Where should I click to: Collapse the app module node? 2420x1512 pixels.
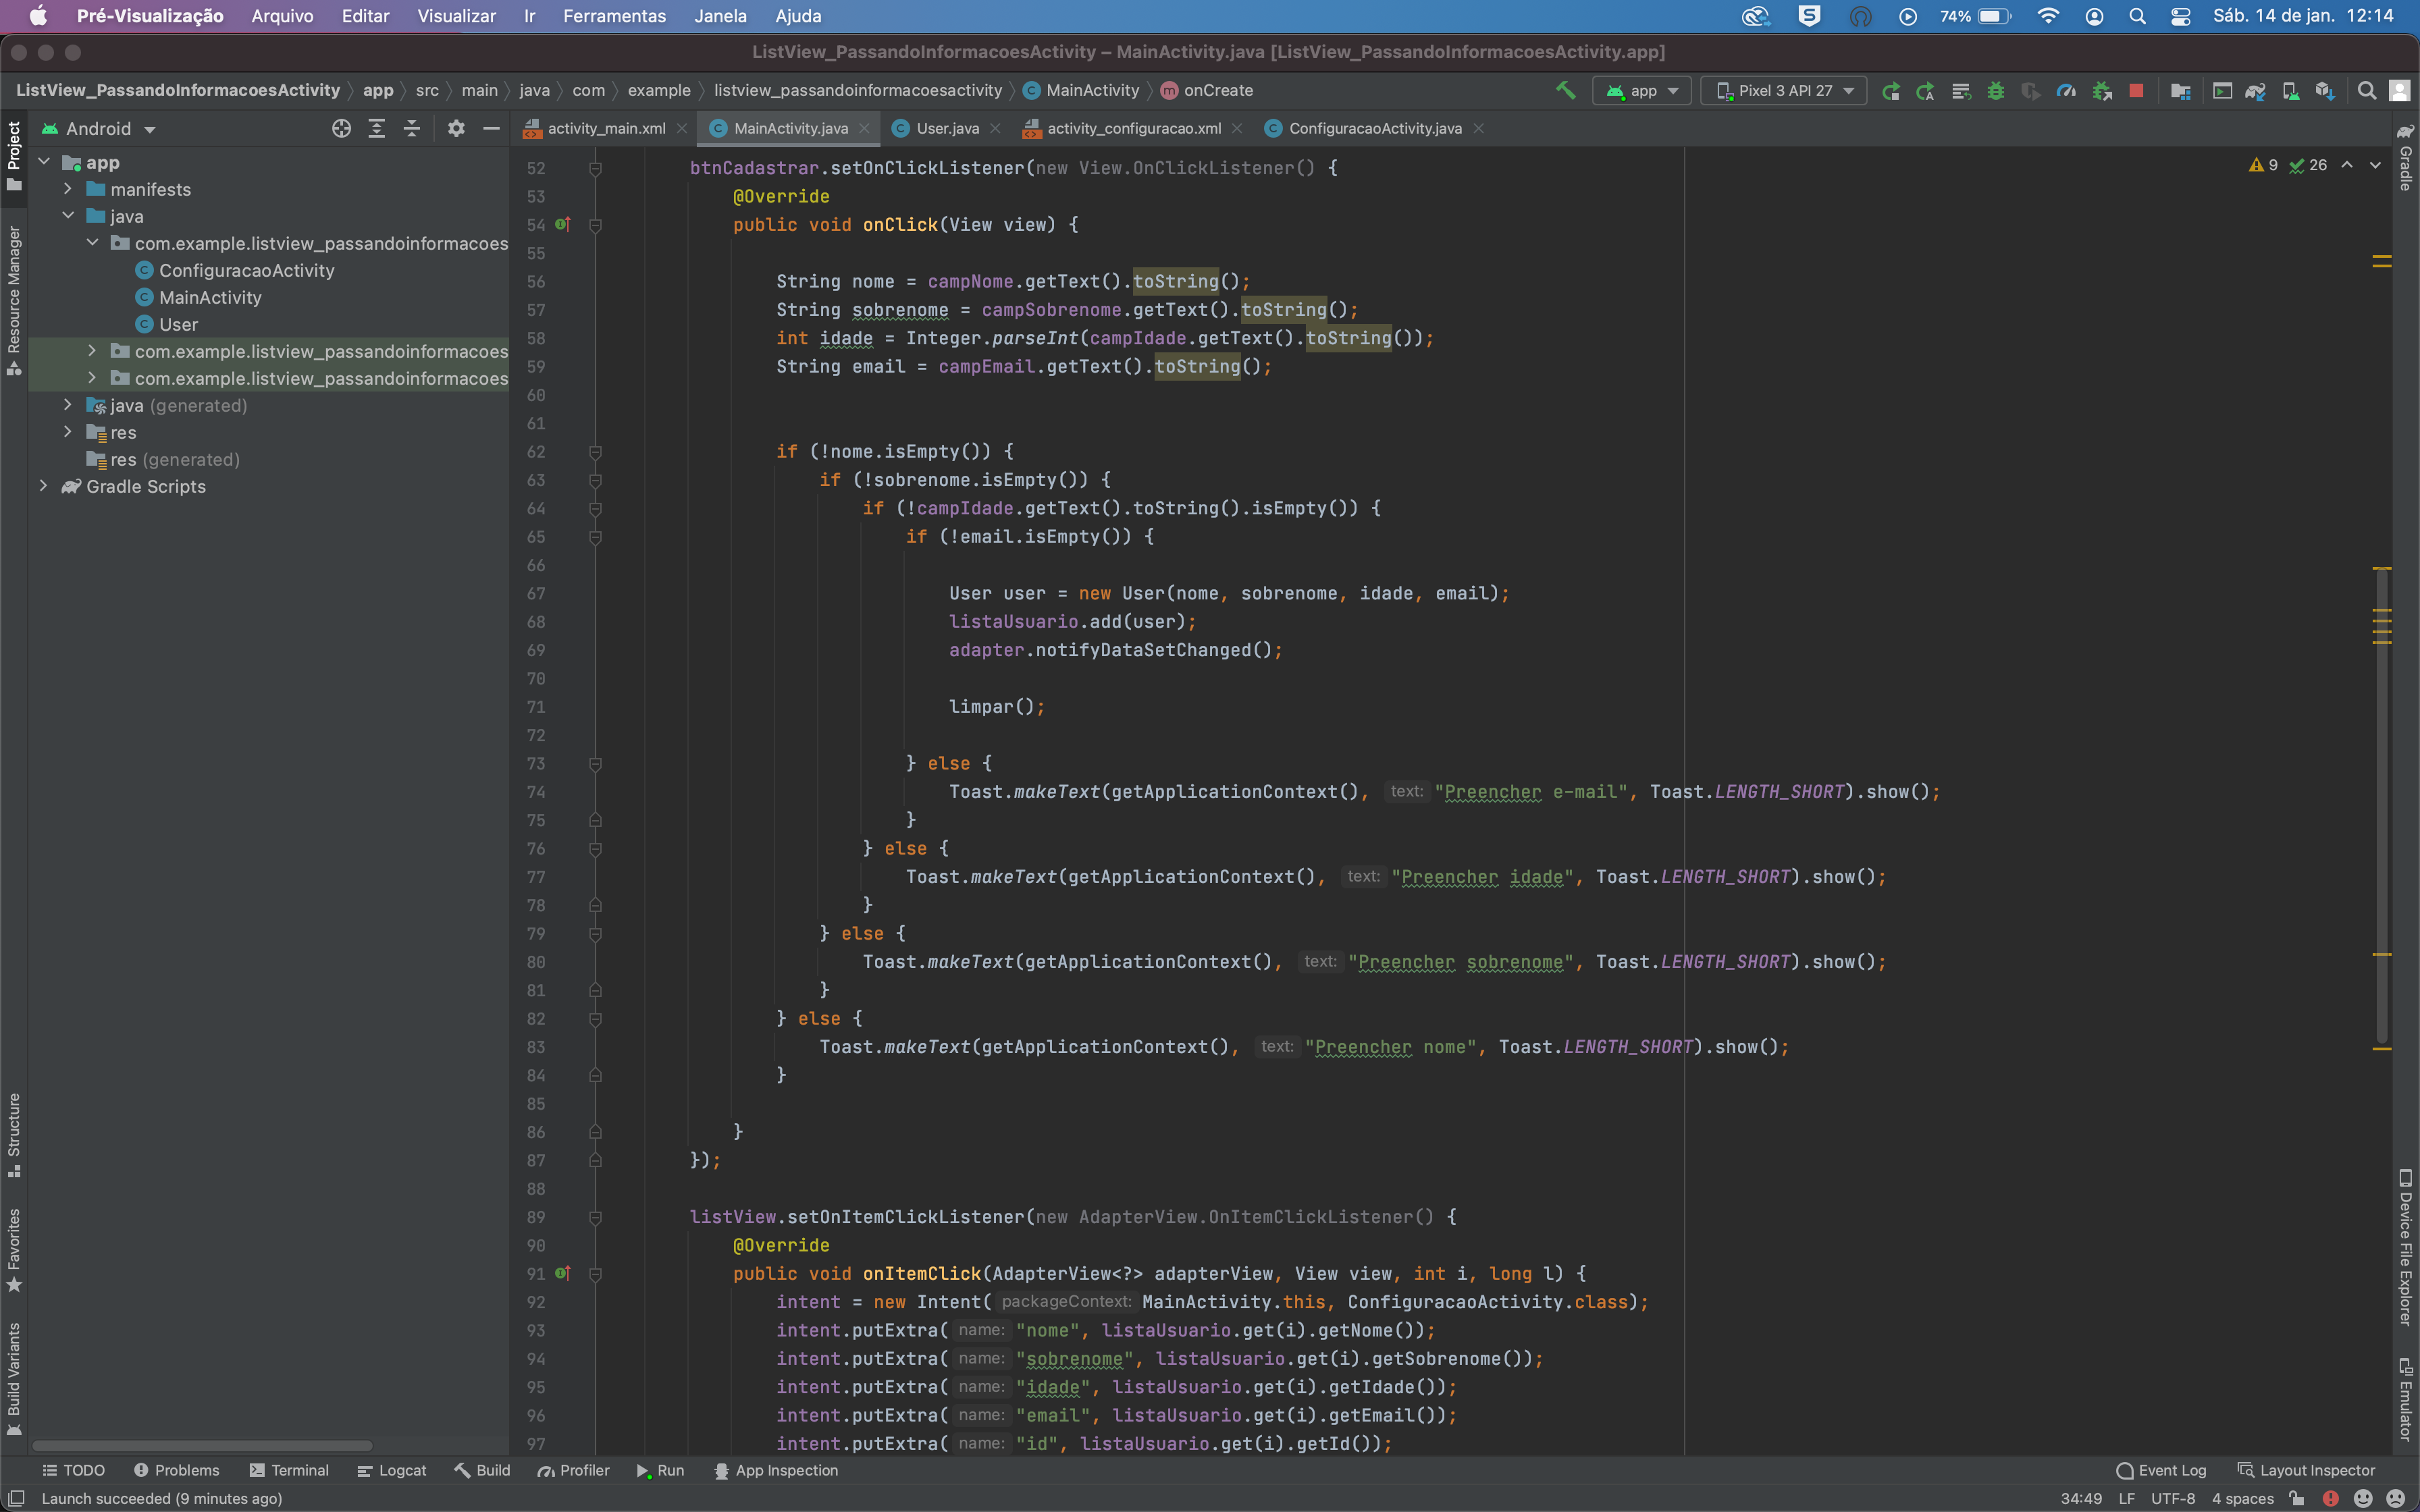coord(43,162)
